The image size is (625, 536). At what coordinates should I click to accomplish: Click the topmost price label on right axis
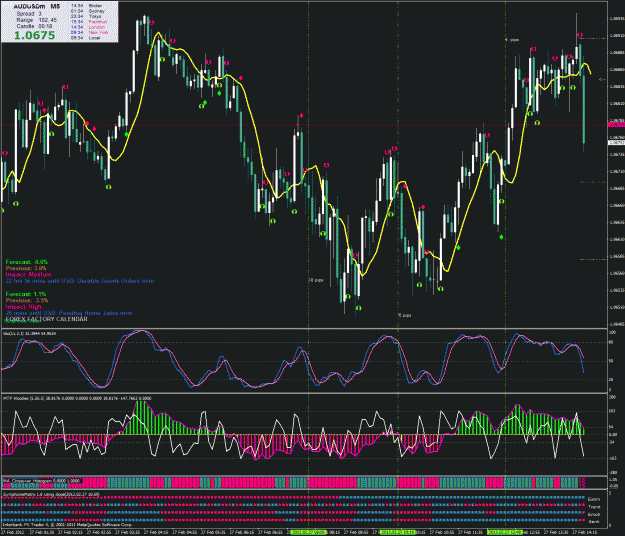617,18
